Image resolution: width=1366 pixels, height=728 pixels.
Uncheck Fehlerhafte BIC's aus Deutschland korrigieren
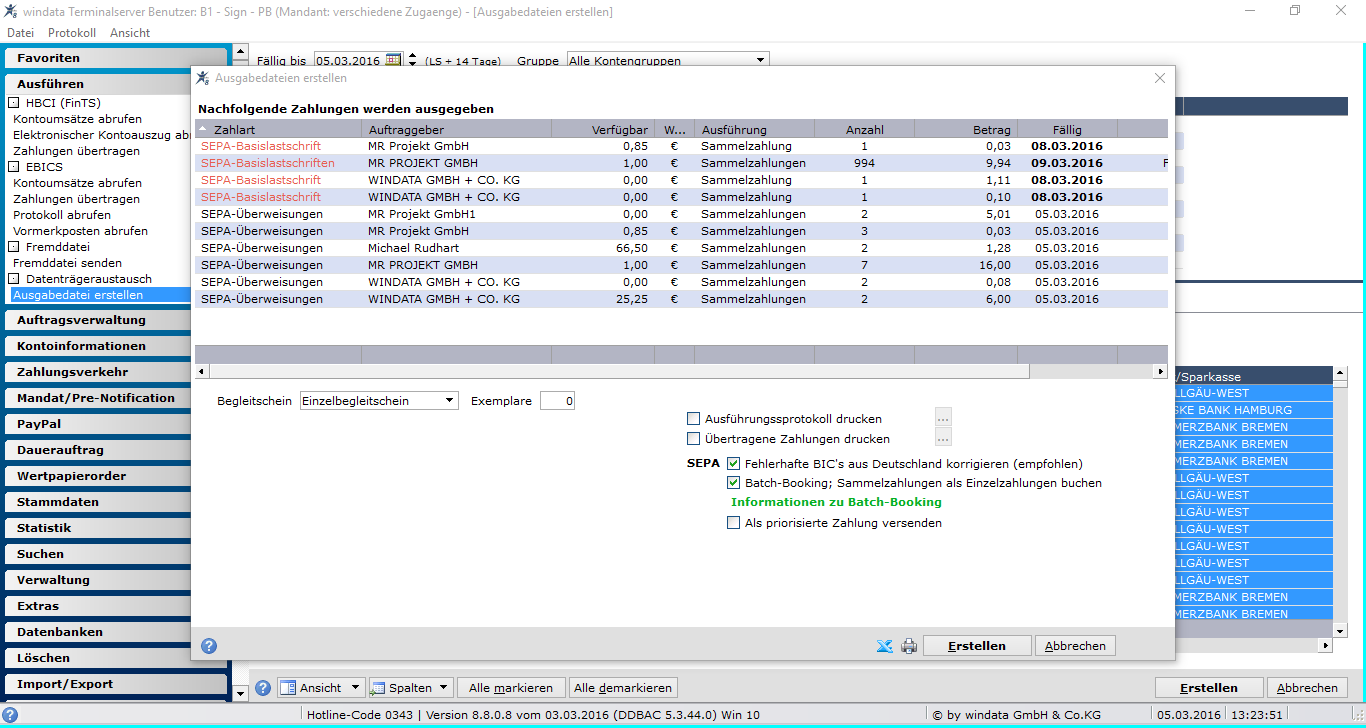pos(734,464)
